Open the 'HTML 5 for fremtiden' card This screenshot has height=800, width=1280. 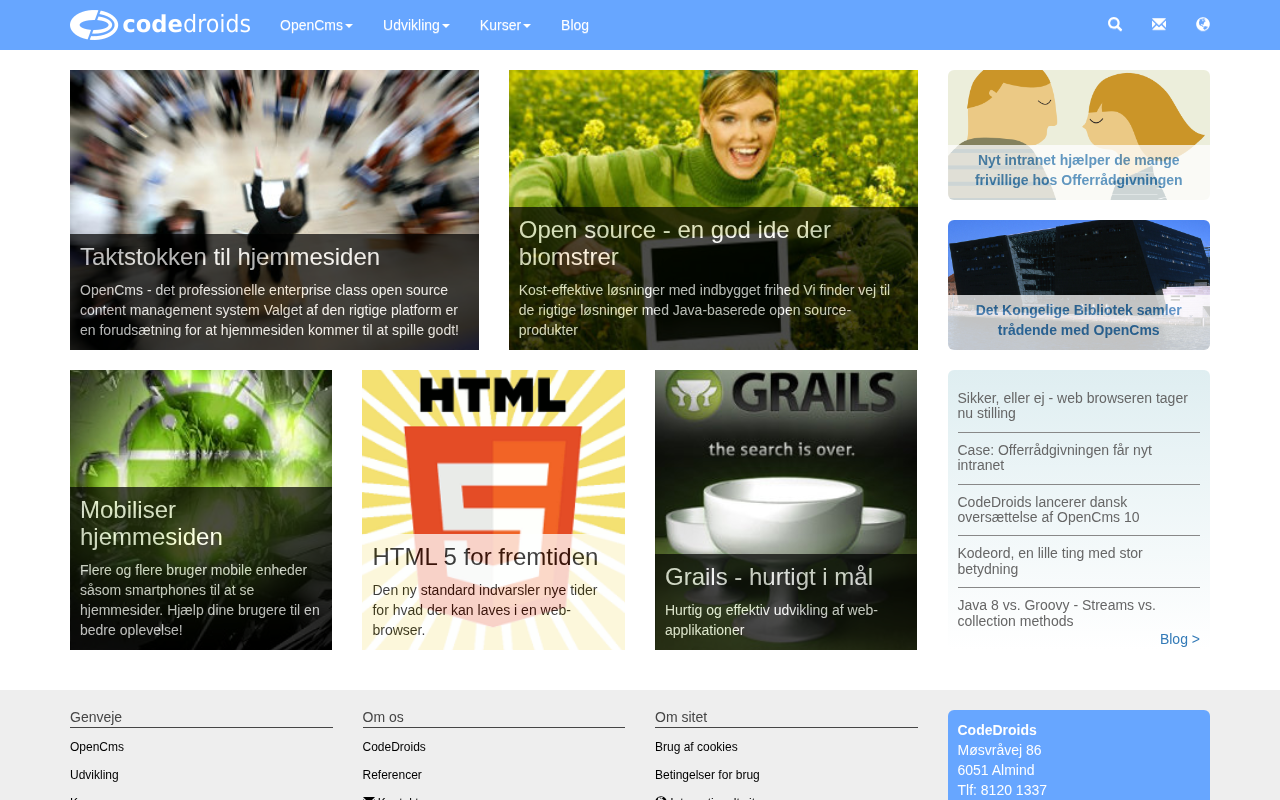pos(493,510)
